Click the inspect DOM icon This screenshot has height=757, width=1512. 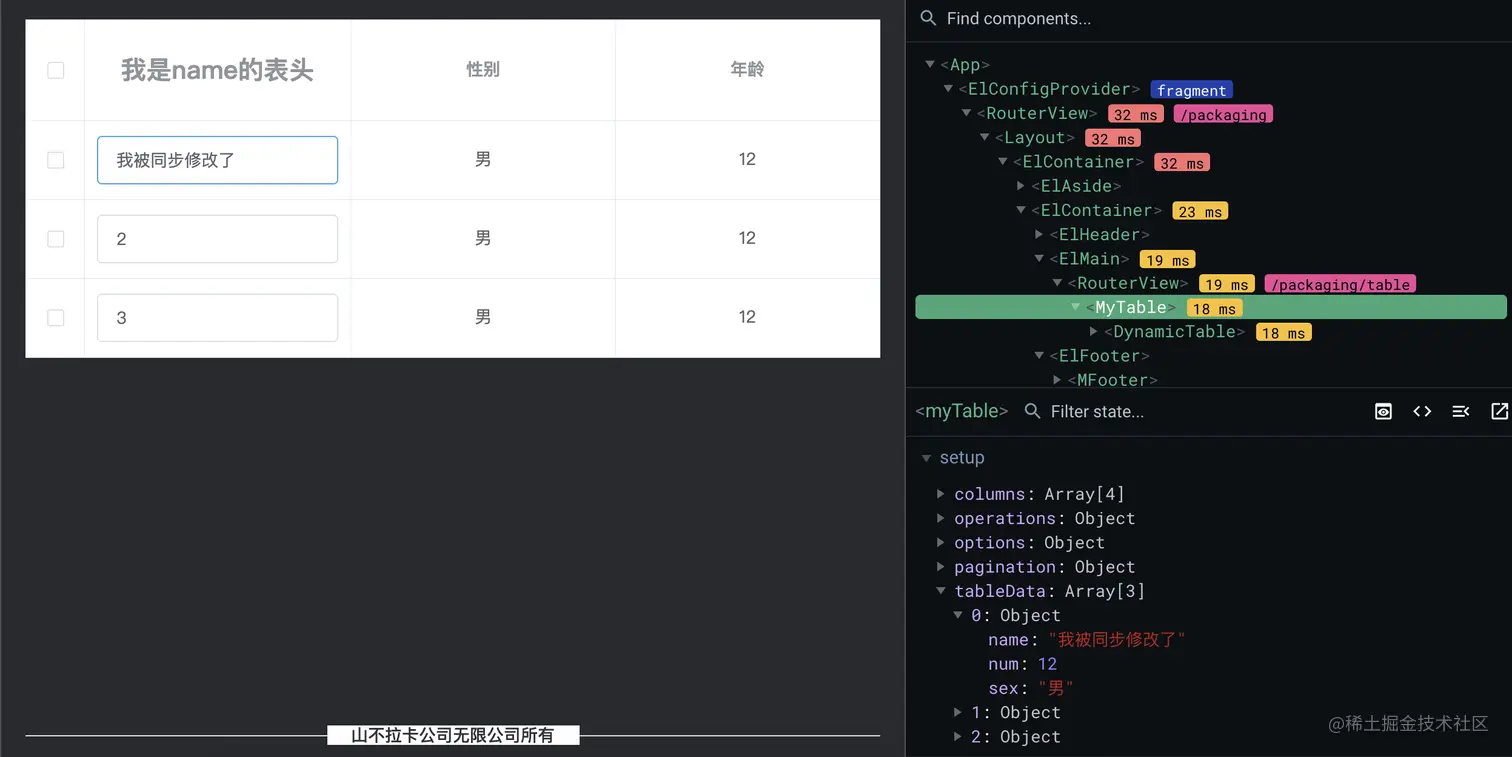[1461, 411]
